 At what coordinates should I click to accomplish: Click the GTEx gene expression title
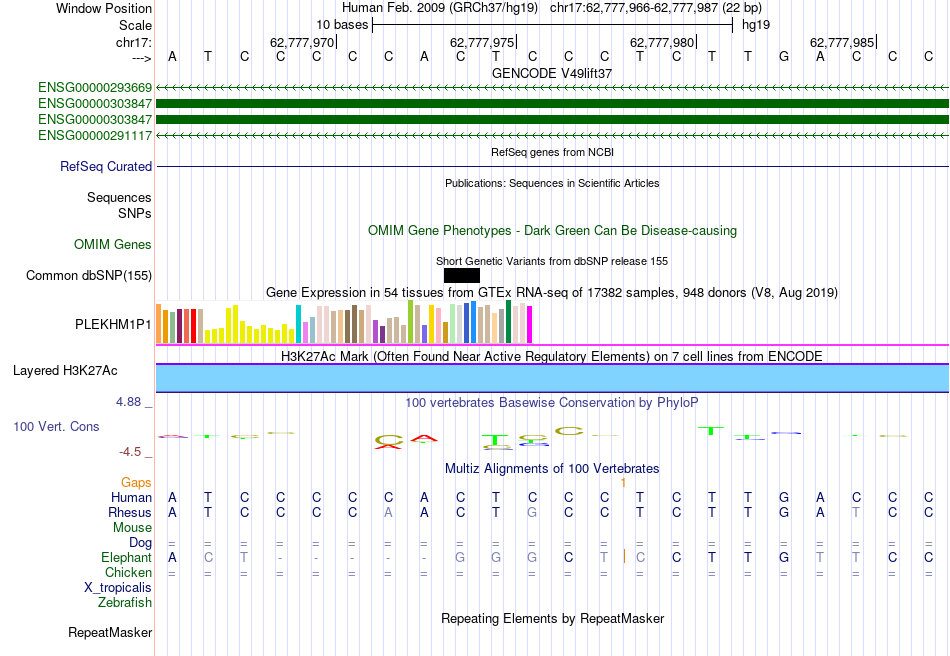click(552, 293)
